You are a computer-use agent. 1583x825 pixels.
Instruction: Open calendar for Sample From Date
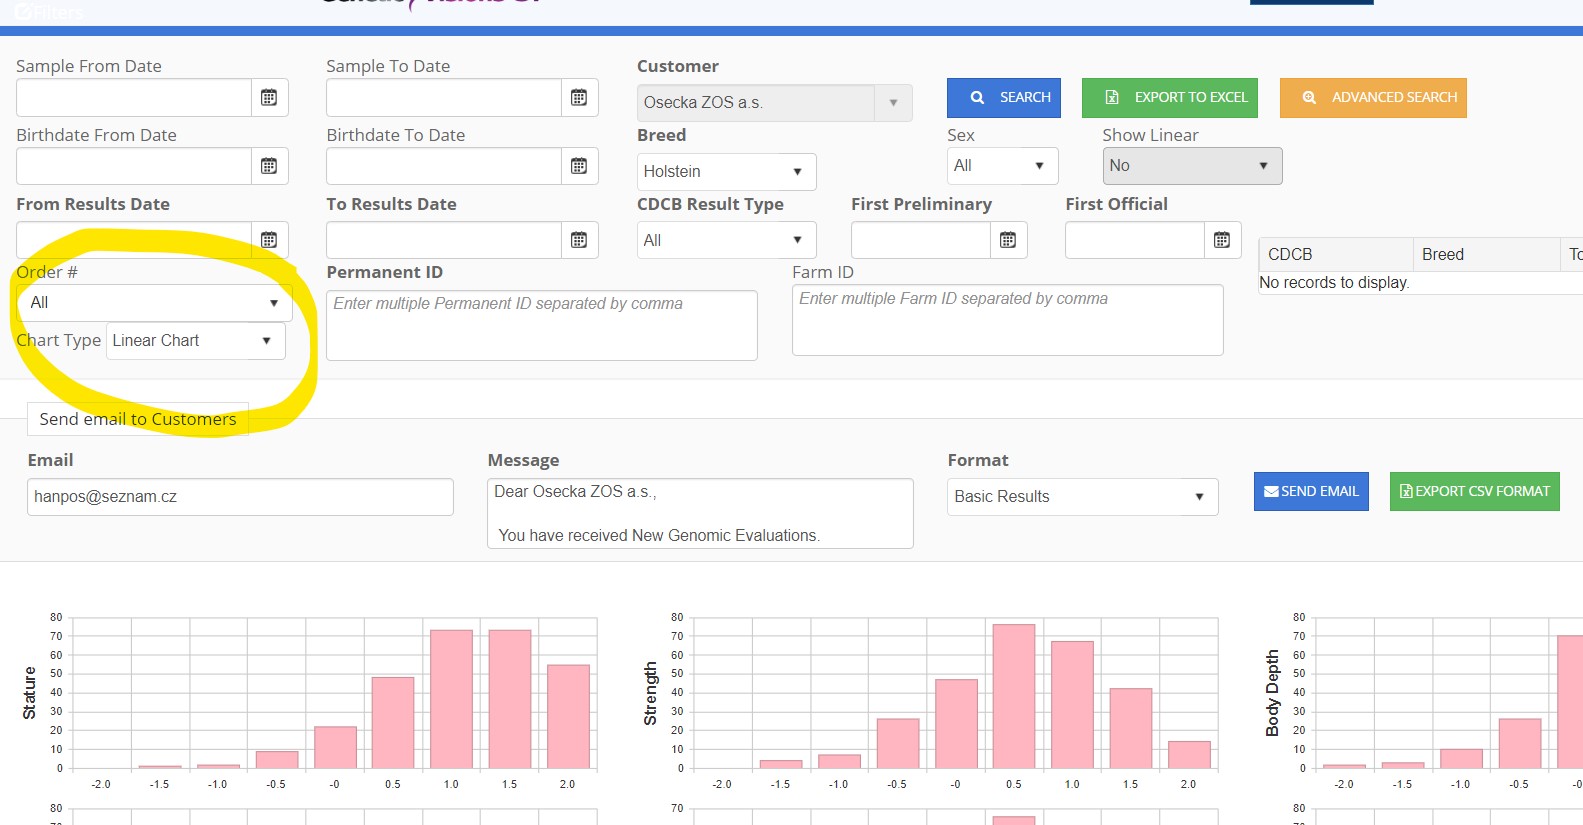[x=269, y=98]
